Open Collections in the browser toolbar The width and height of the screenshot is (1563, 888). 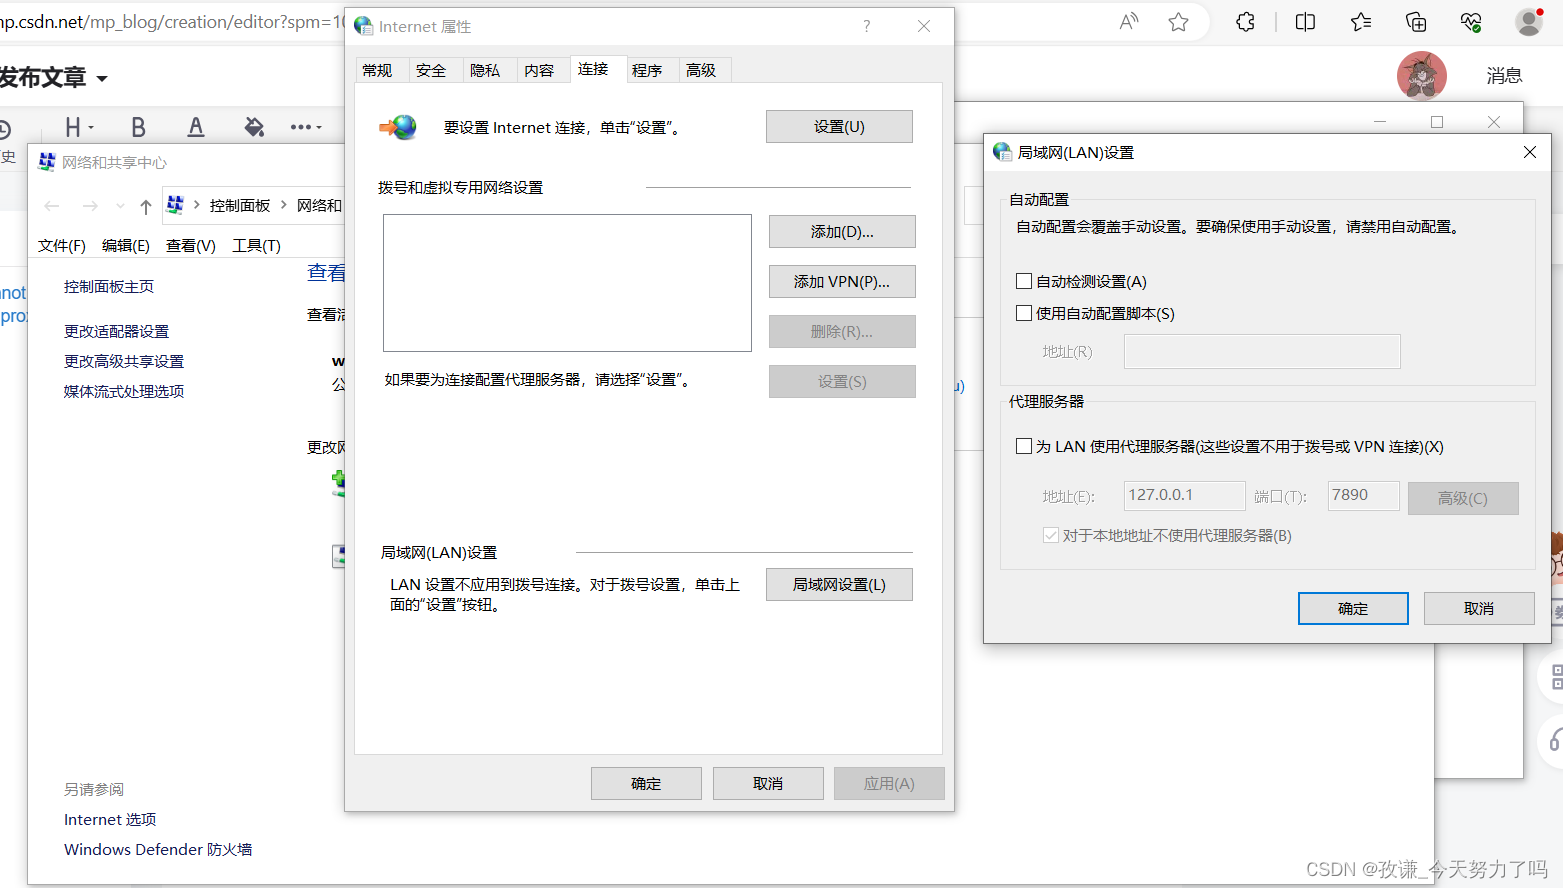coord(1360,21)
